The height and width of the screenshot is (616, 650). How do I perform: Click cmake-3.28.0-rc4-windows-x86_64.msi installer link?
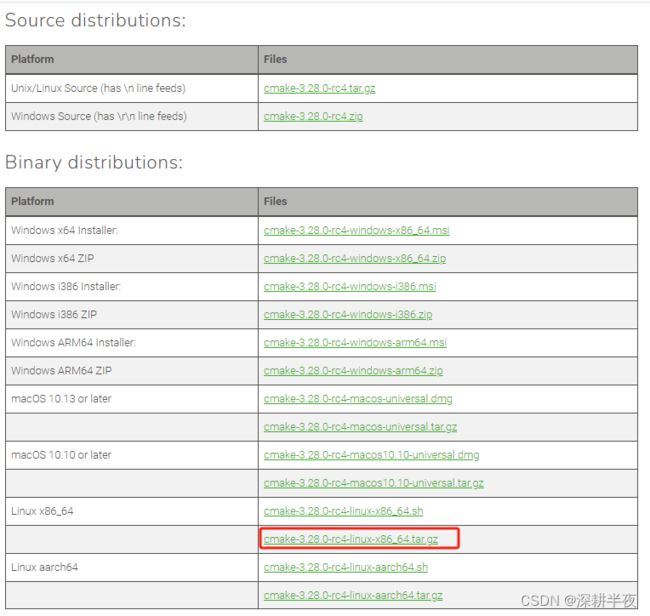[357, 230]
